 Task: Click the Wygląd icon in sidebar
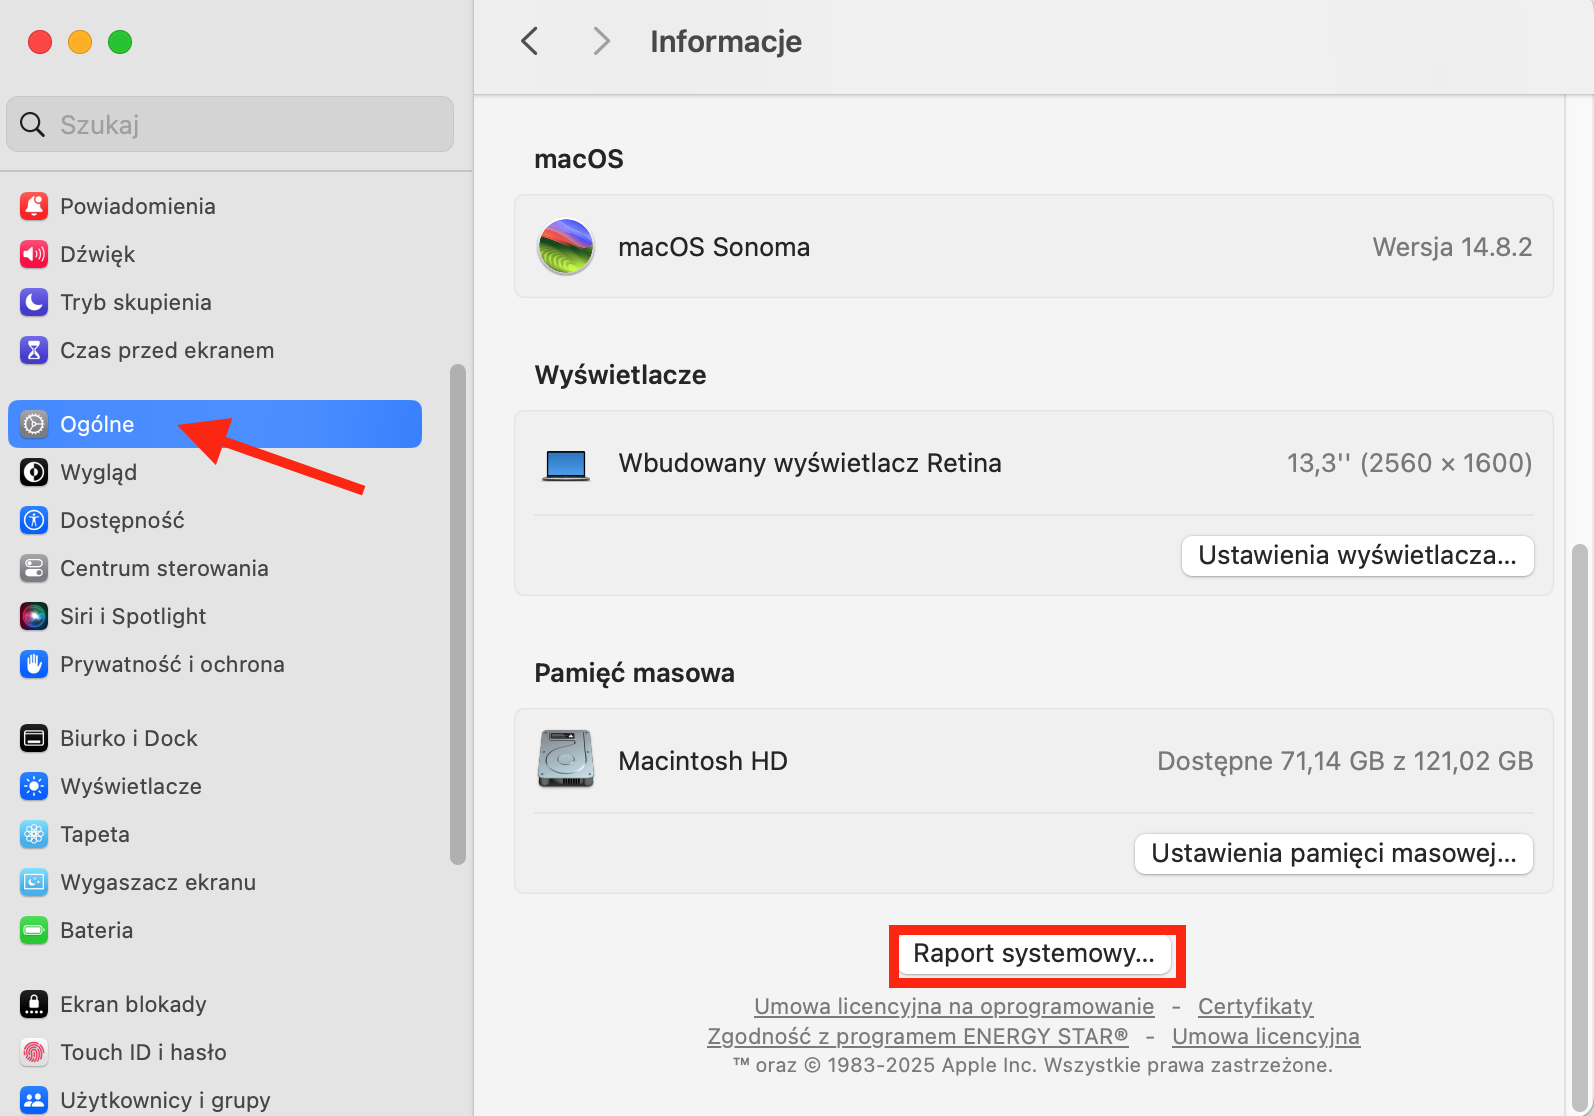click(34, 472)
